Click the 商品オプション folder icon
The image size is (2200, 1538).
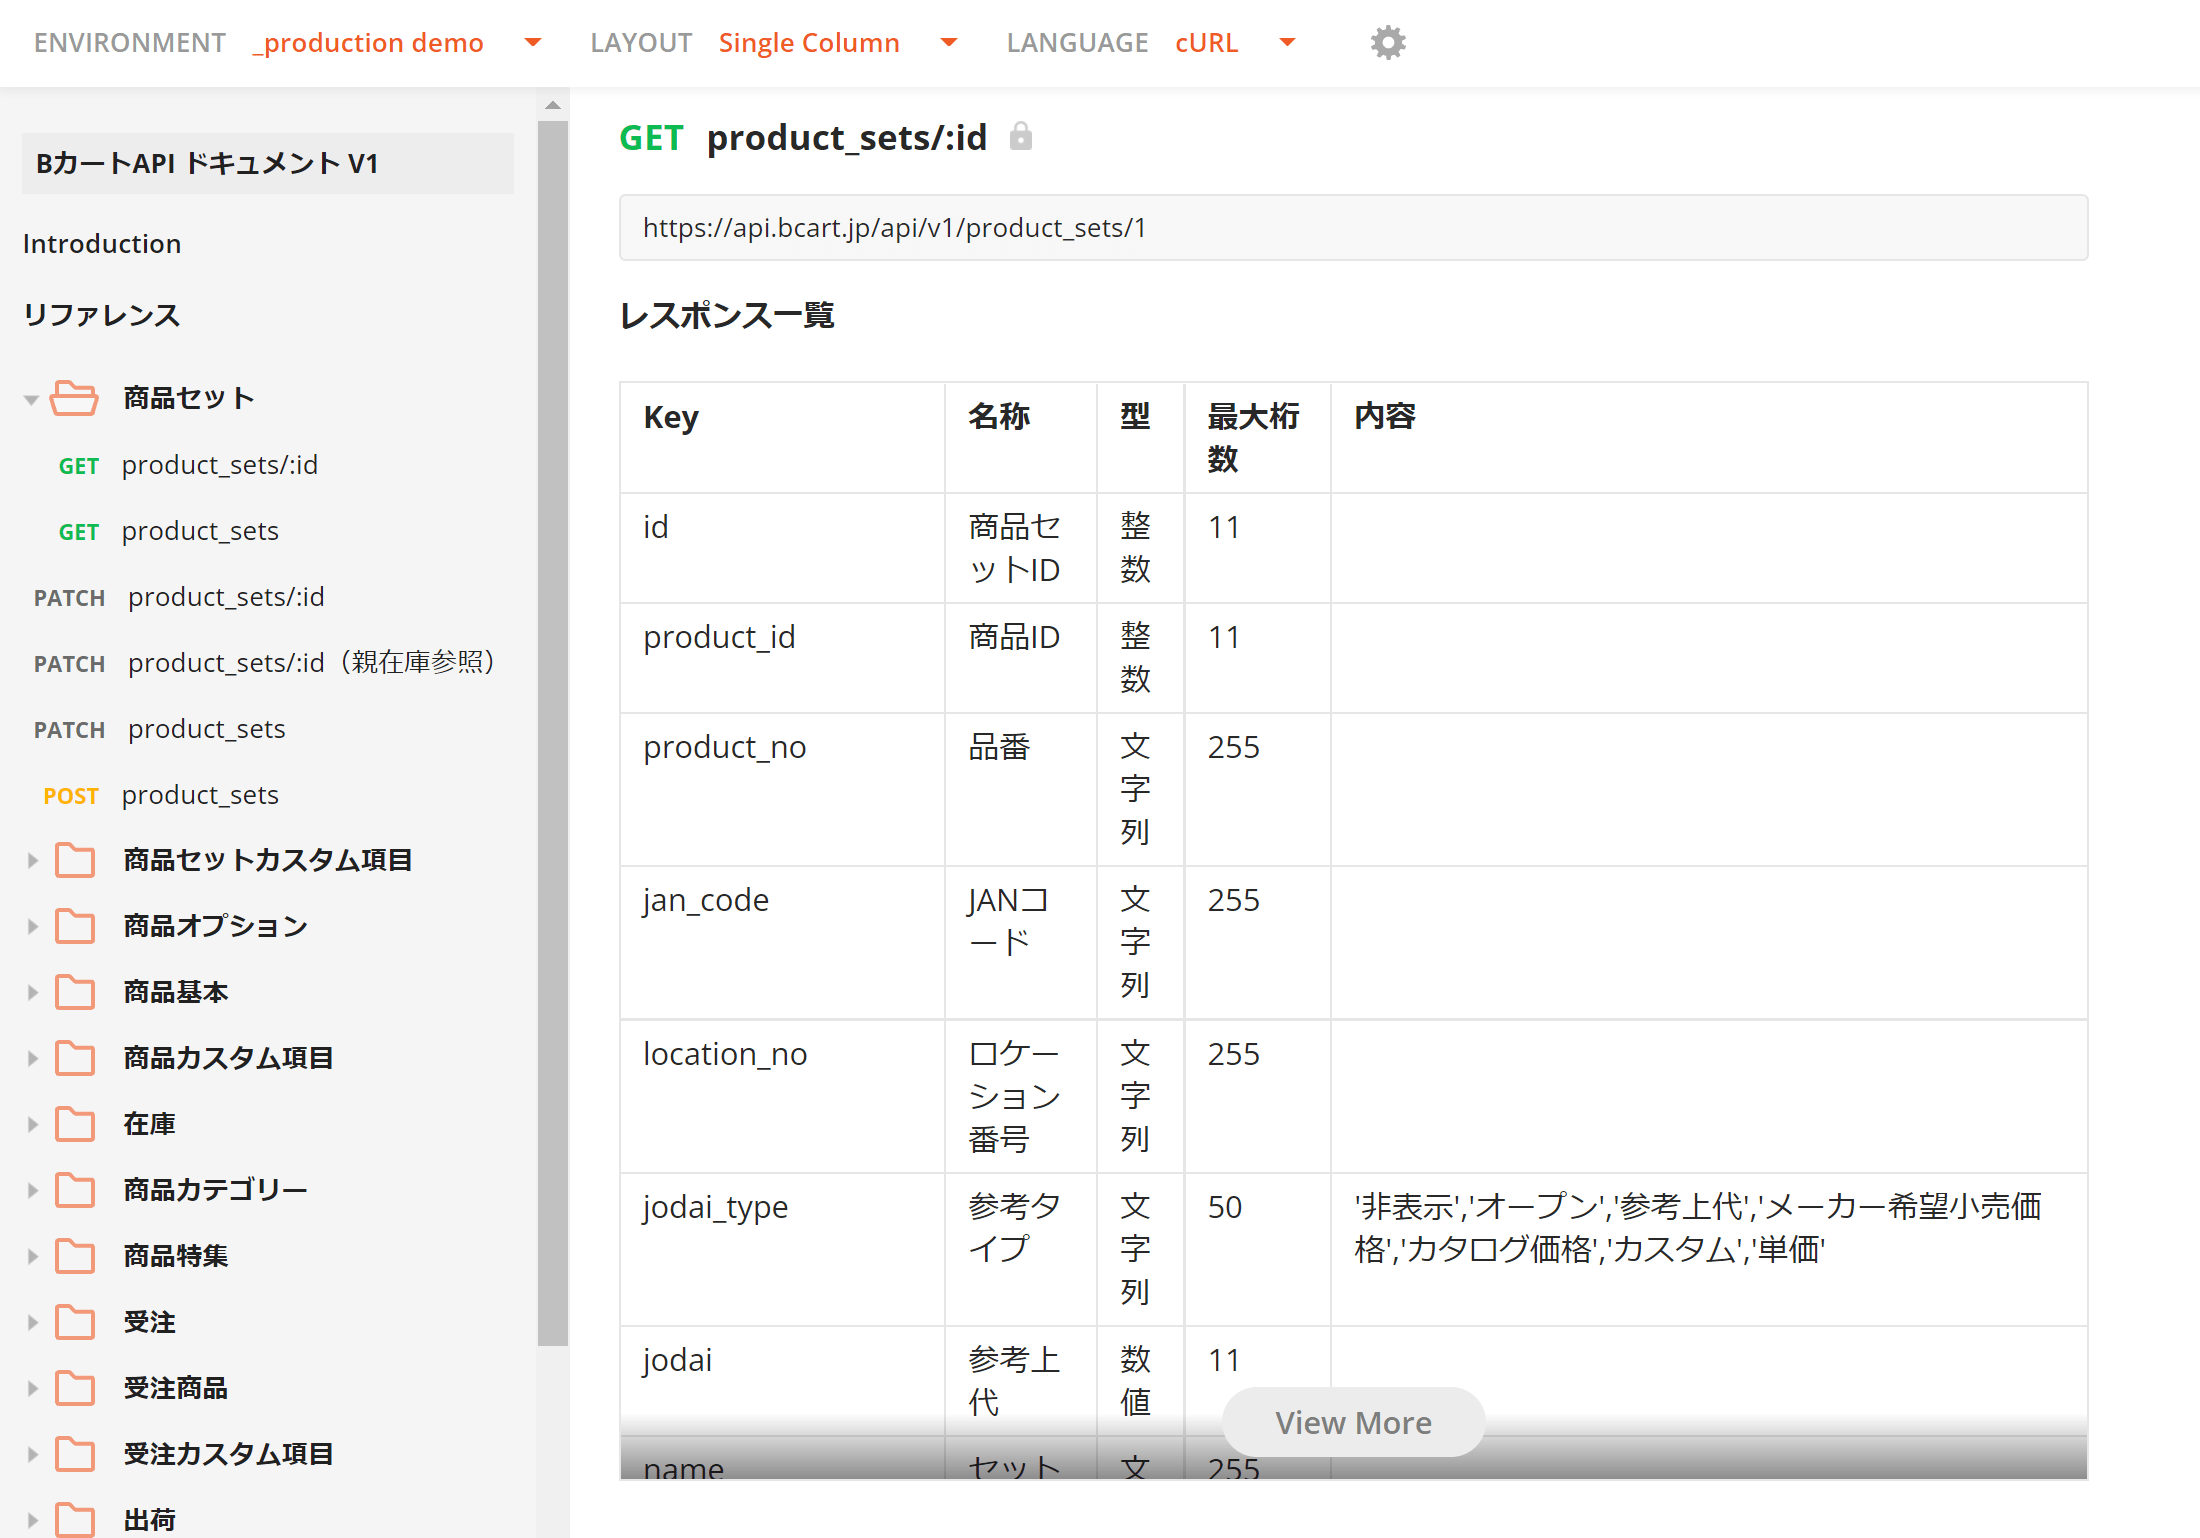click(x=75, y=926)
